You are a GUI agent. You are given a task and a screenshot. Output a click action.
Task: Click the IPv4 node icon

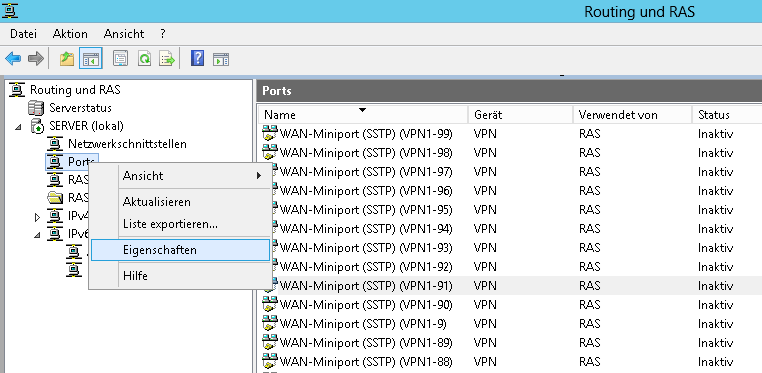click(55, 216)
